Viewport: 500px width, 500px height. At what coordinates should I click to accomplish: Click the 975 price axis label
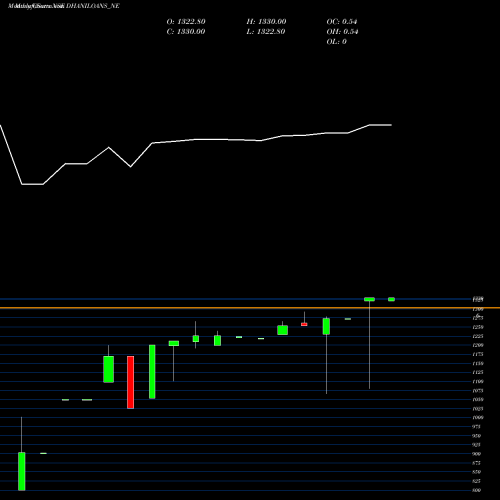[477, 427]
